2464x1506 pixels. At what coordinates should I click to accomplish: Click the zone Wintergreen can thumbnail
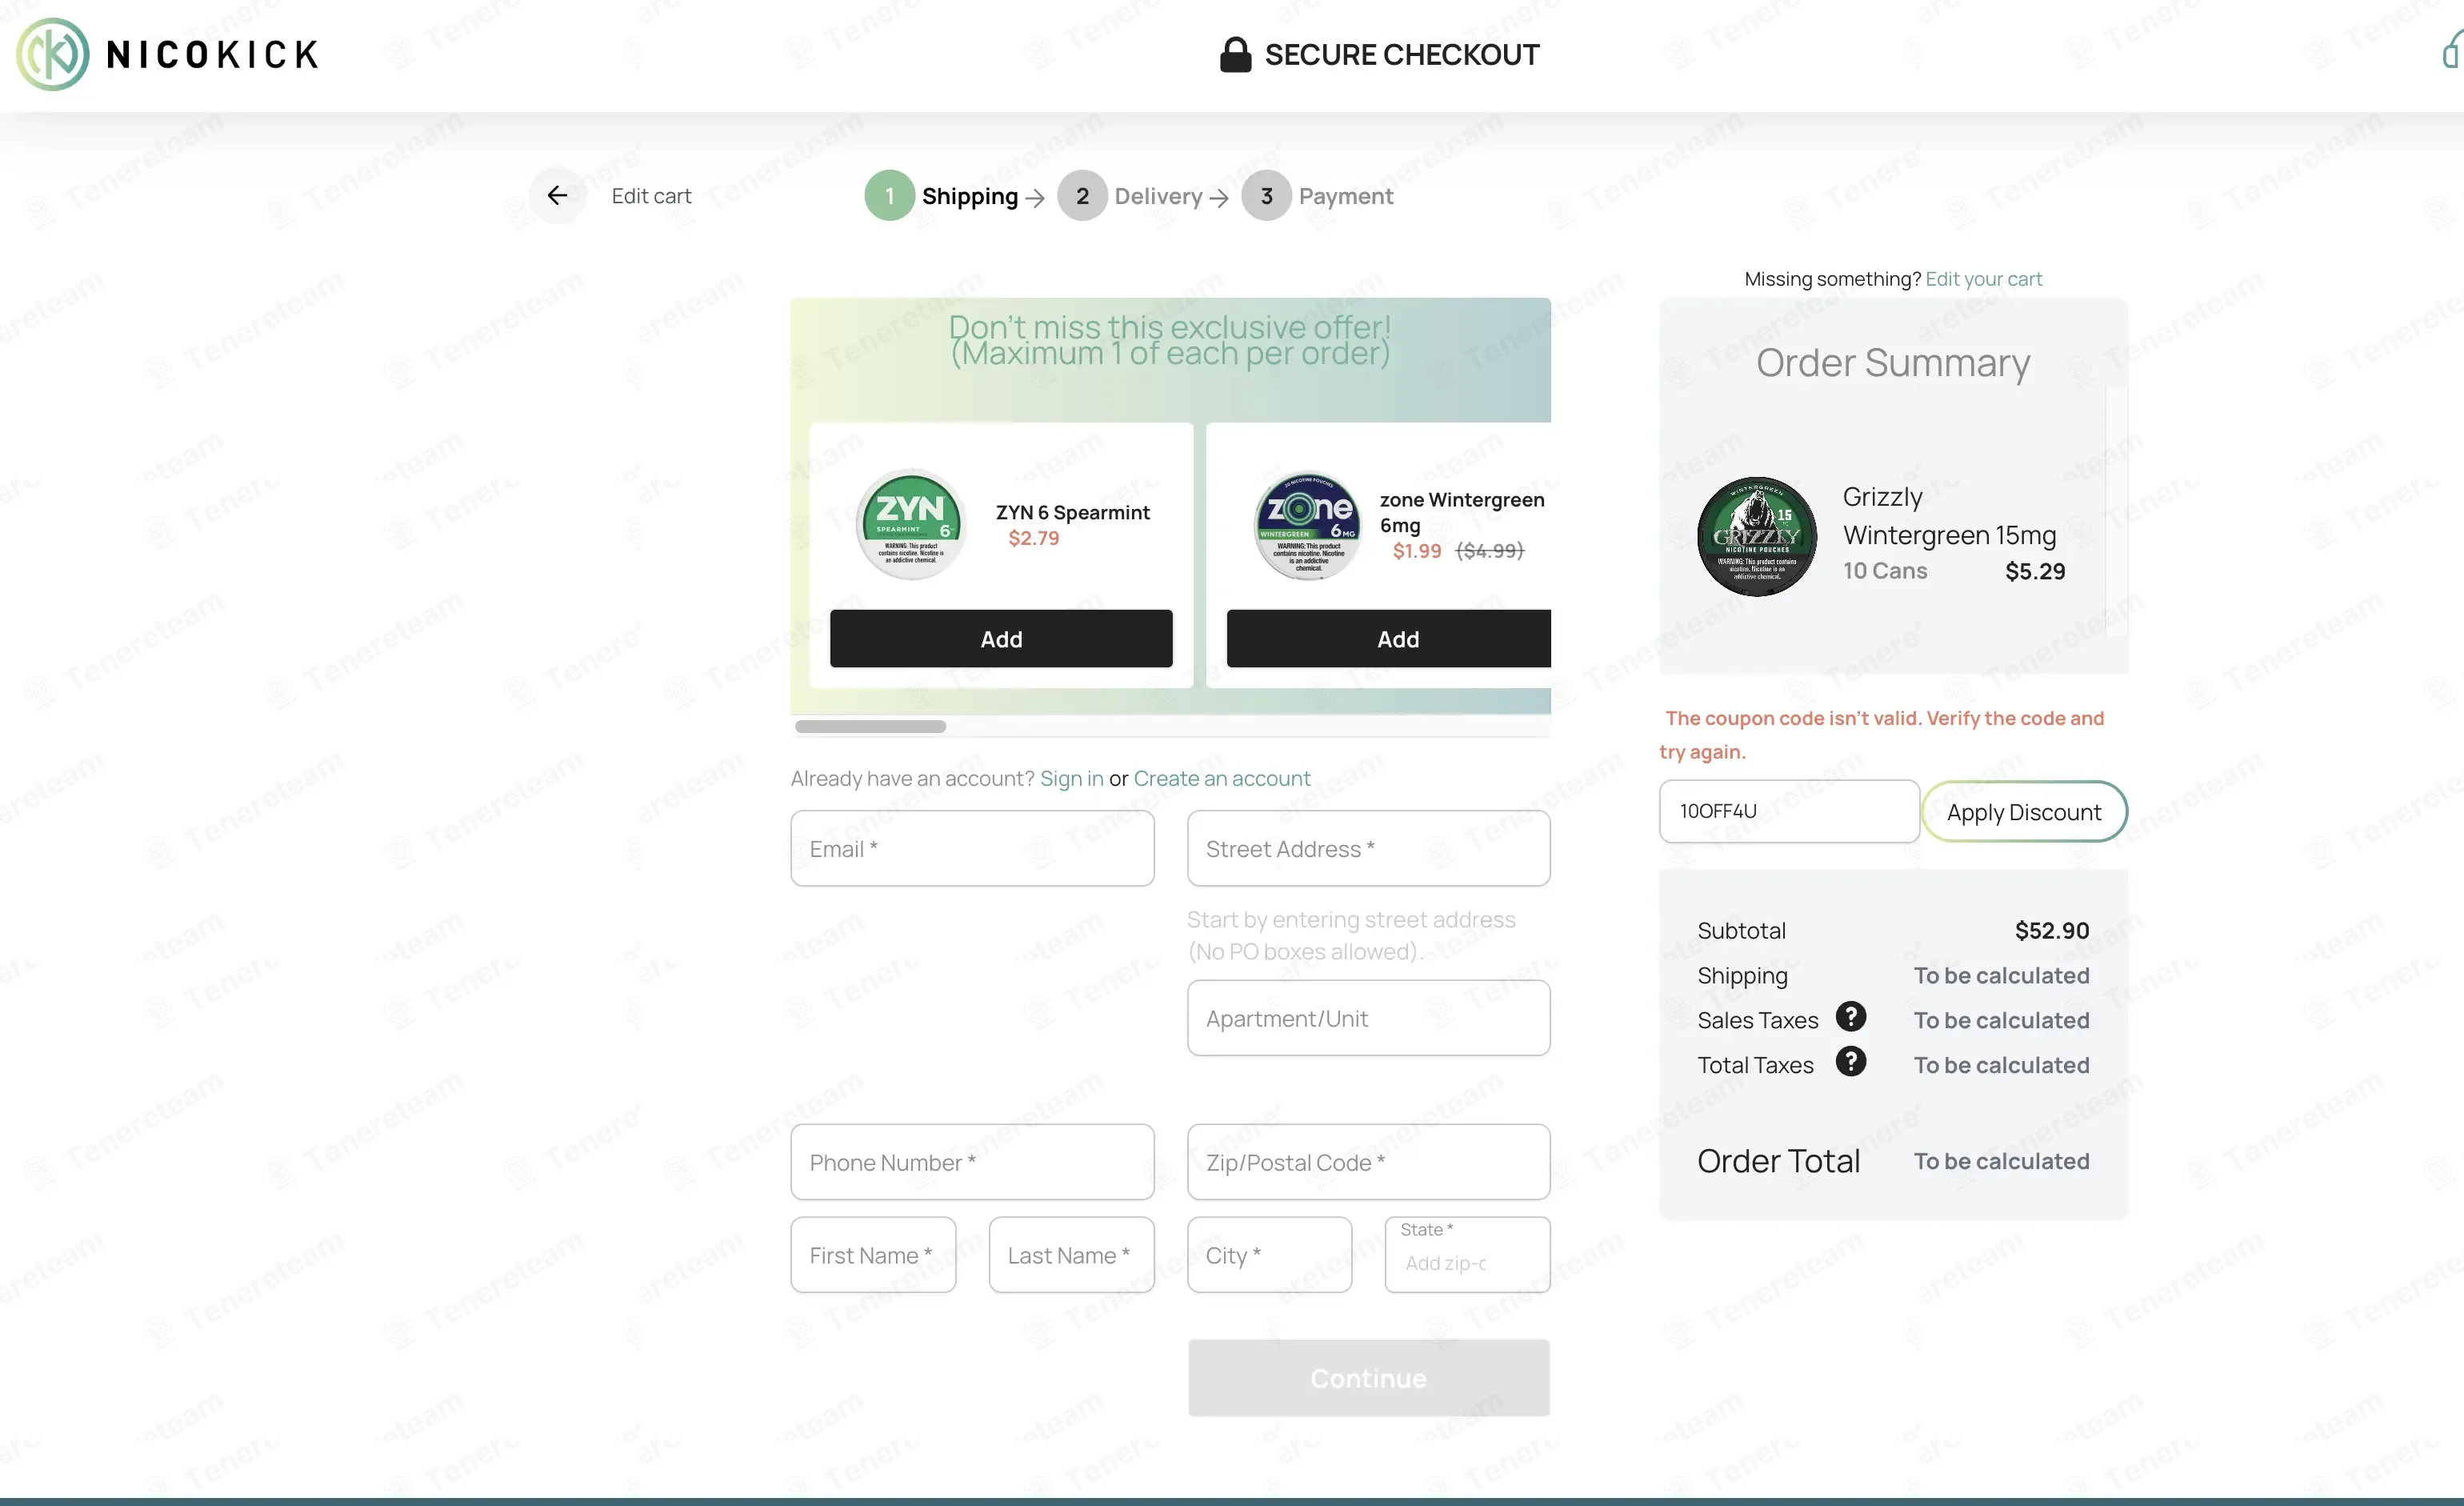[1307, 525]
